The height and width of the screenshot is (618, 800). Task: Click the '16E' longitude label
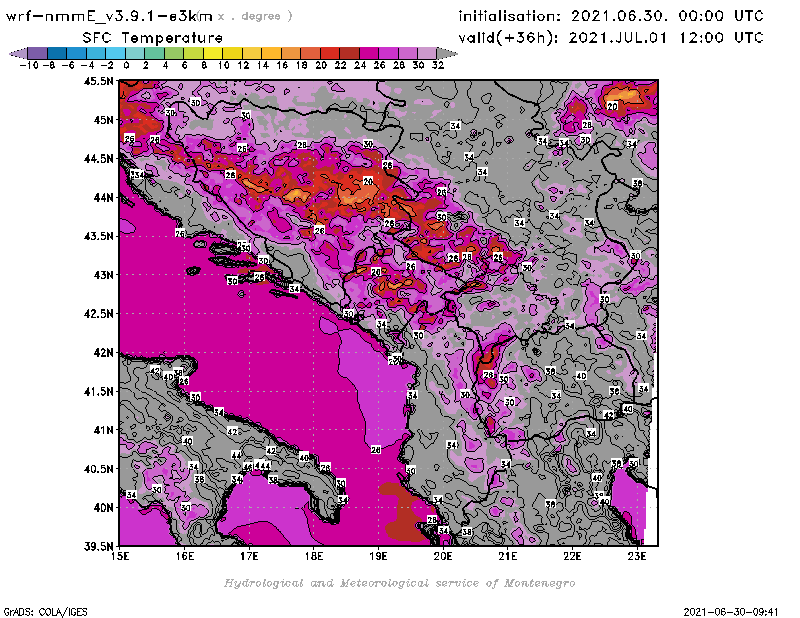click(x=185, y=556)
